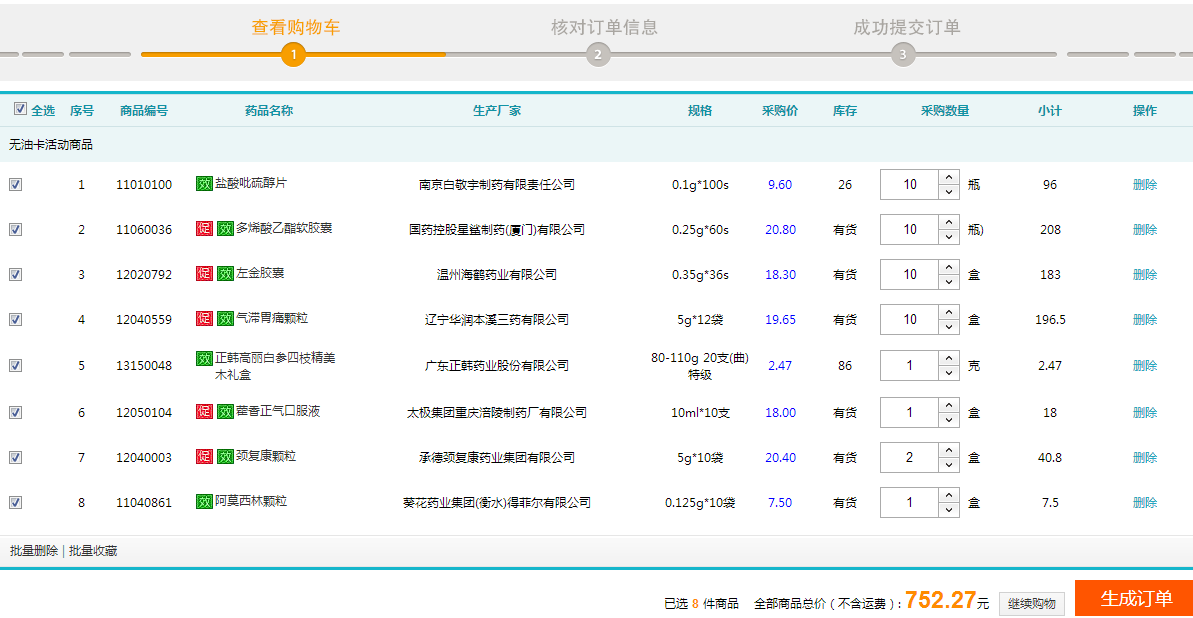Delete item 3 左金胶囊 via 删除
Image resolution: width=1193 pixels, height=618 pixels.
click(1144, 274)
